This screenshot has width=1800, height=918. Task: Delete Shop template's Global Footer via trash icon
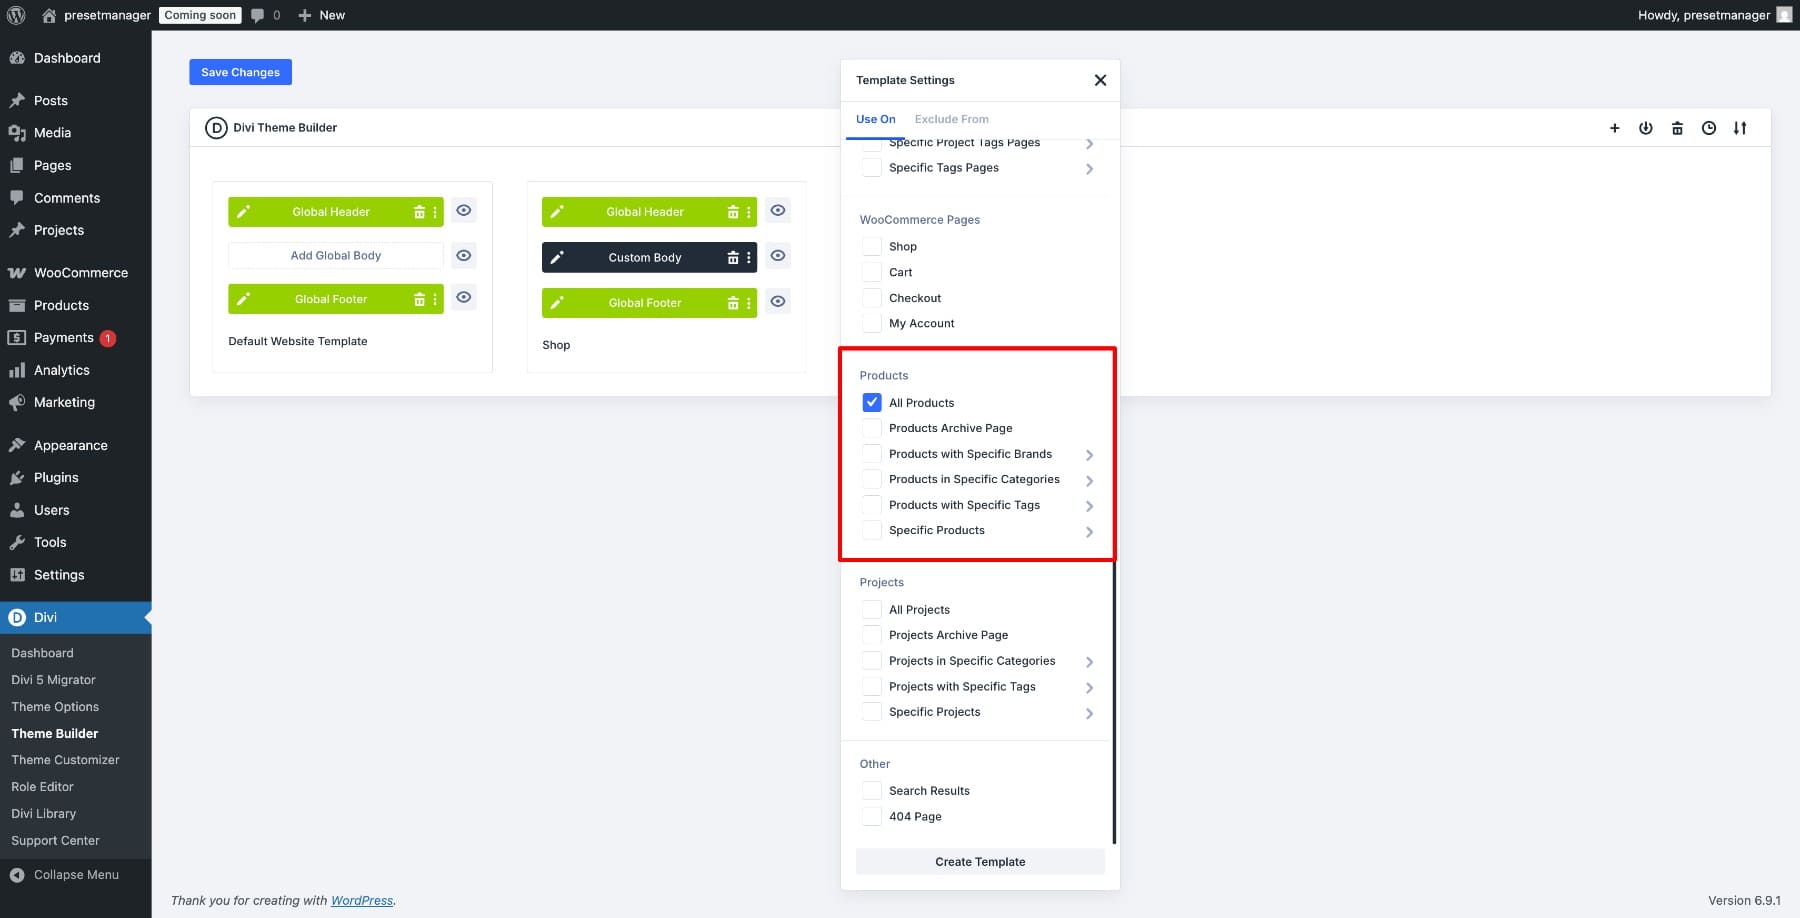[733, 303]
